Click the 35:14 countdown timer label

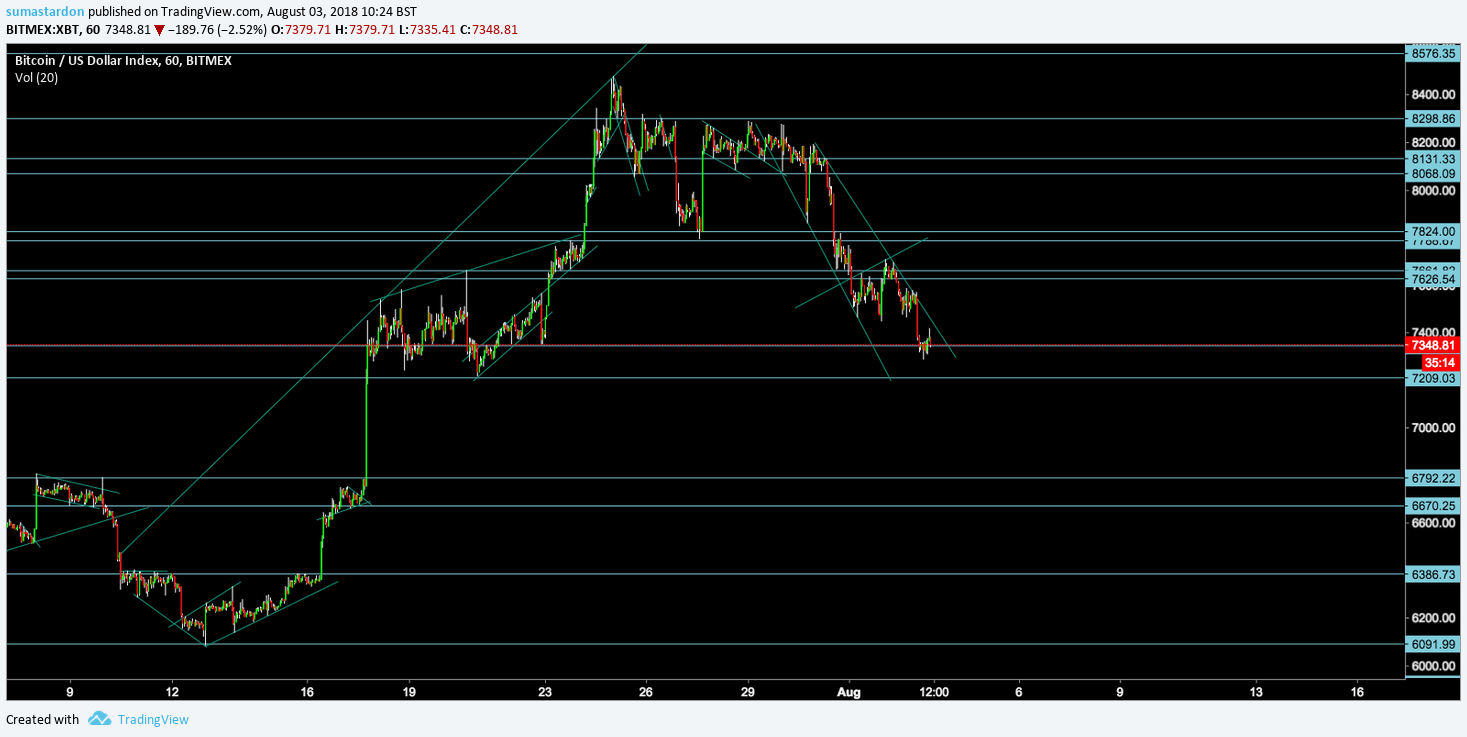click(x=1438, y=362)
